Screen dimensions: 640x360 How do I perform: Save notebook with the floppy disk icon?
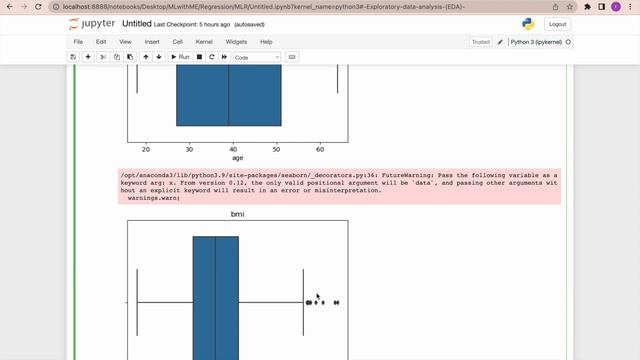point(73,57)
